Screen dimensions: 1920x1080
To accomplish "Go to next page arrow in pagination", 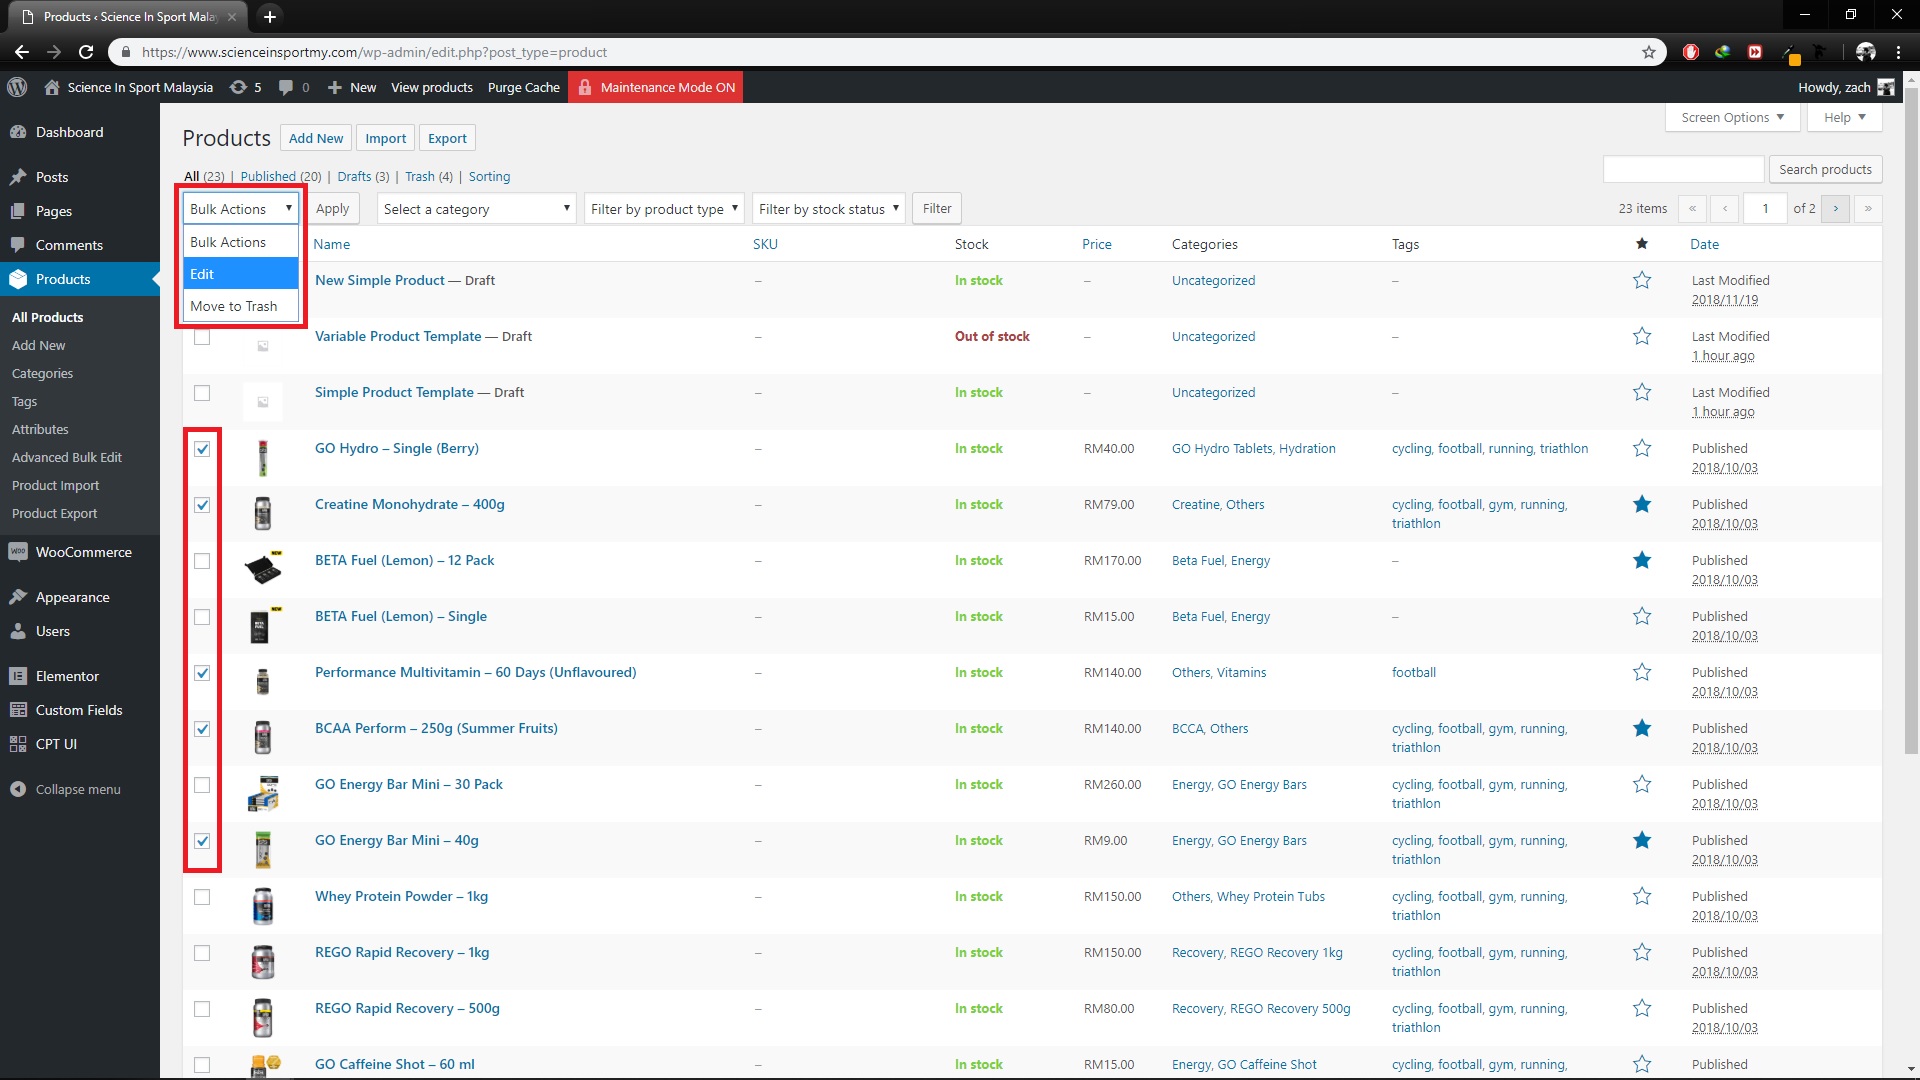I will pos(1835,209).
